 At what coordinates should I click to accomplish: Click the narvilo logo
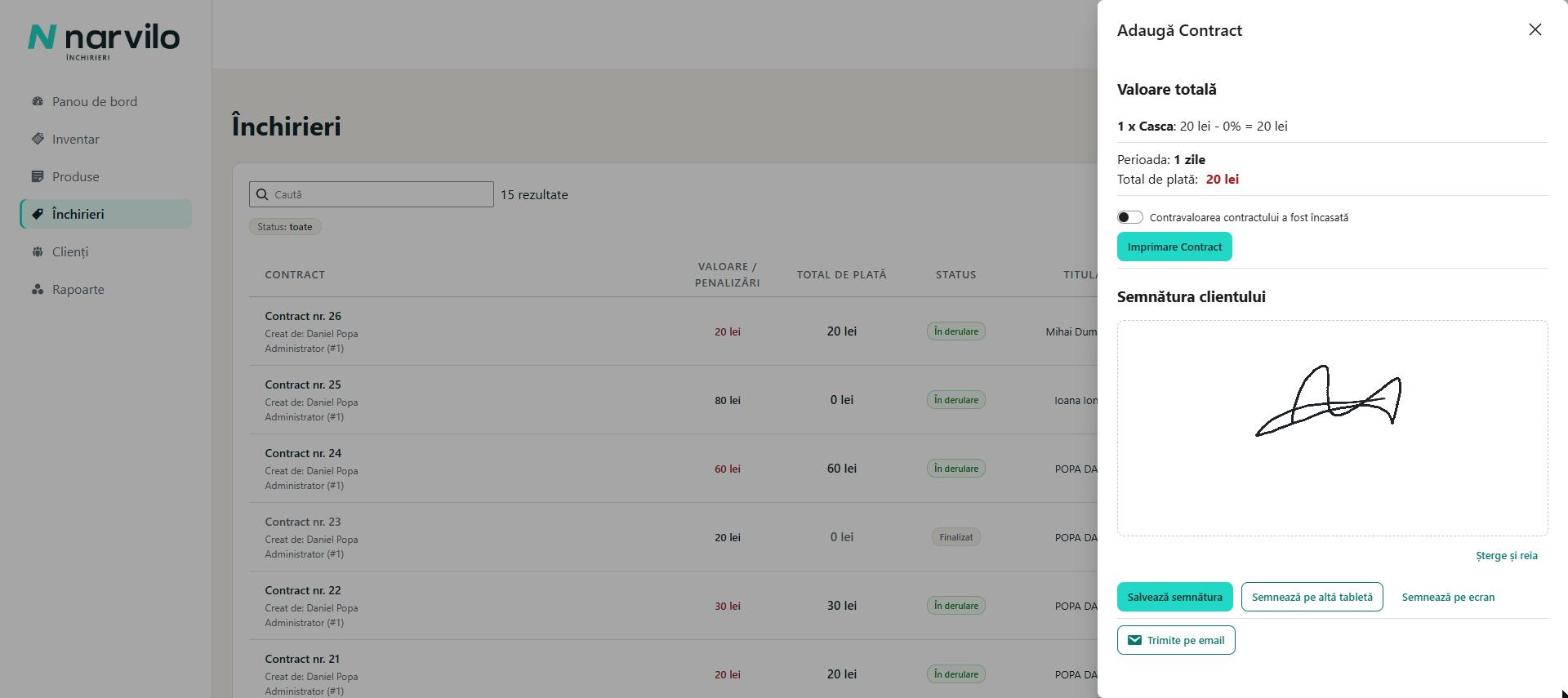pyautogui.click(x=104, y=40)
